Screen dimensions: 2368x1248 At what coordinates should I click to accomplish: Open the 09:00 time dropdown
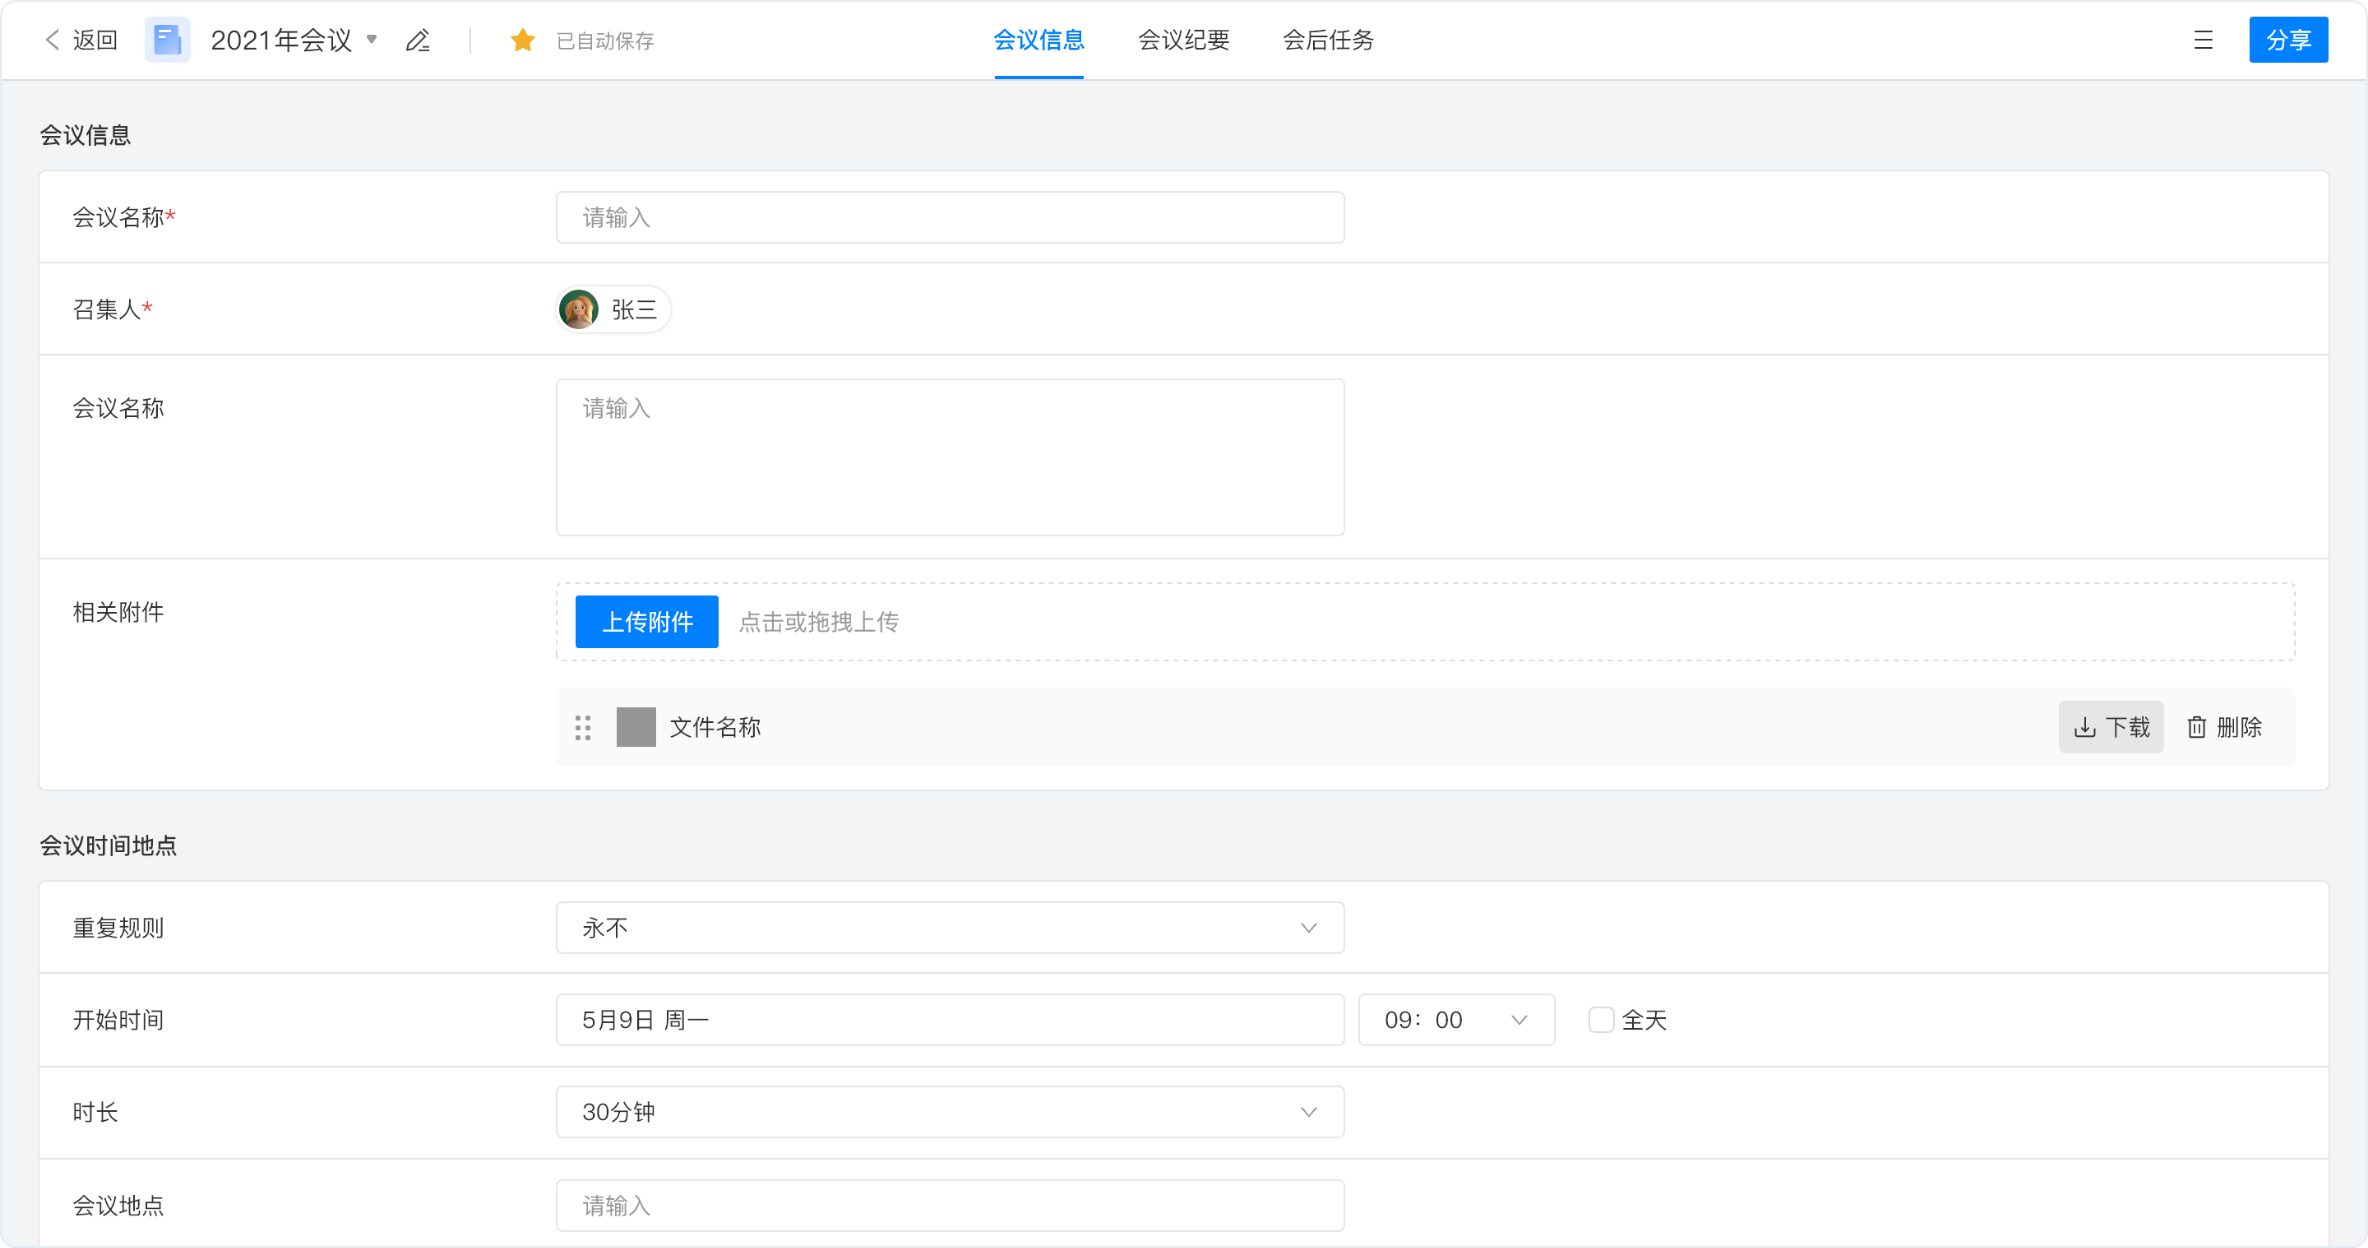click(x=1455, y=1020)
